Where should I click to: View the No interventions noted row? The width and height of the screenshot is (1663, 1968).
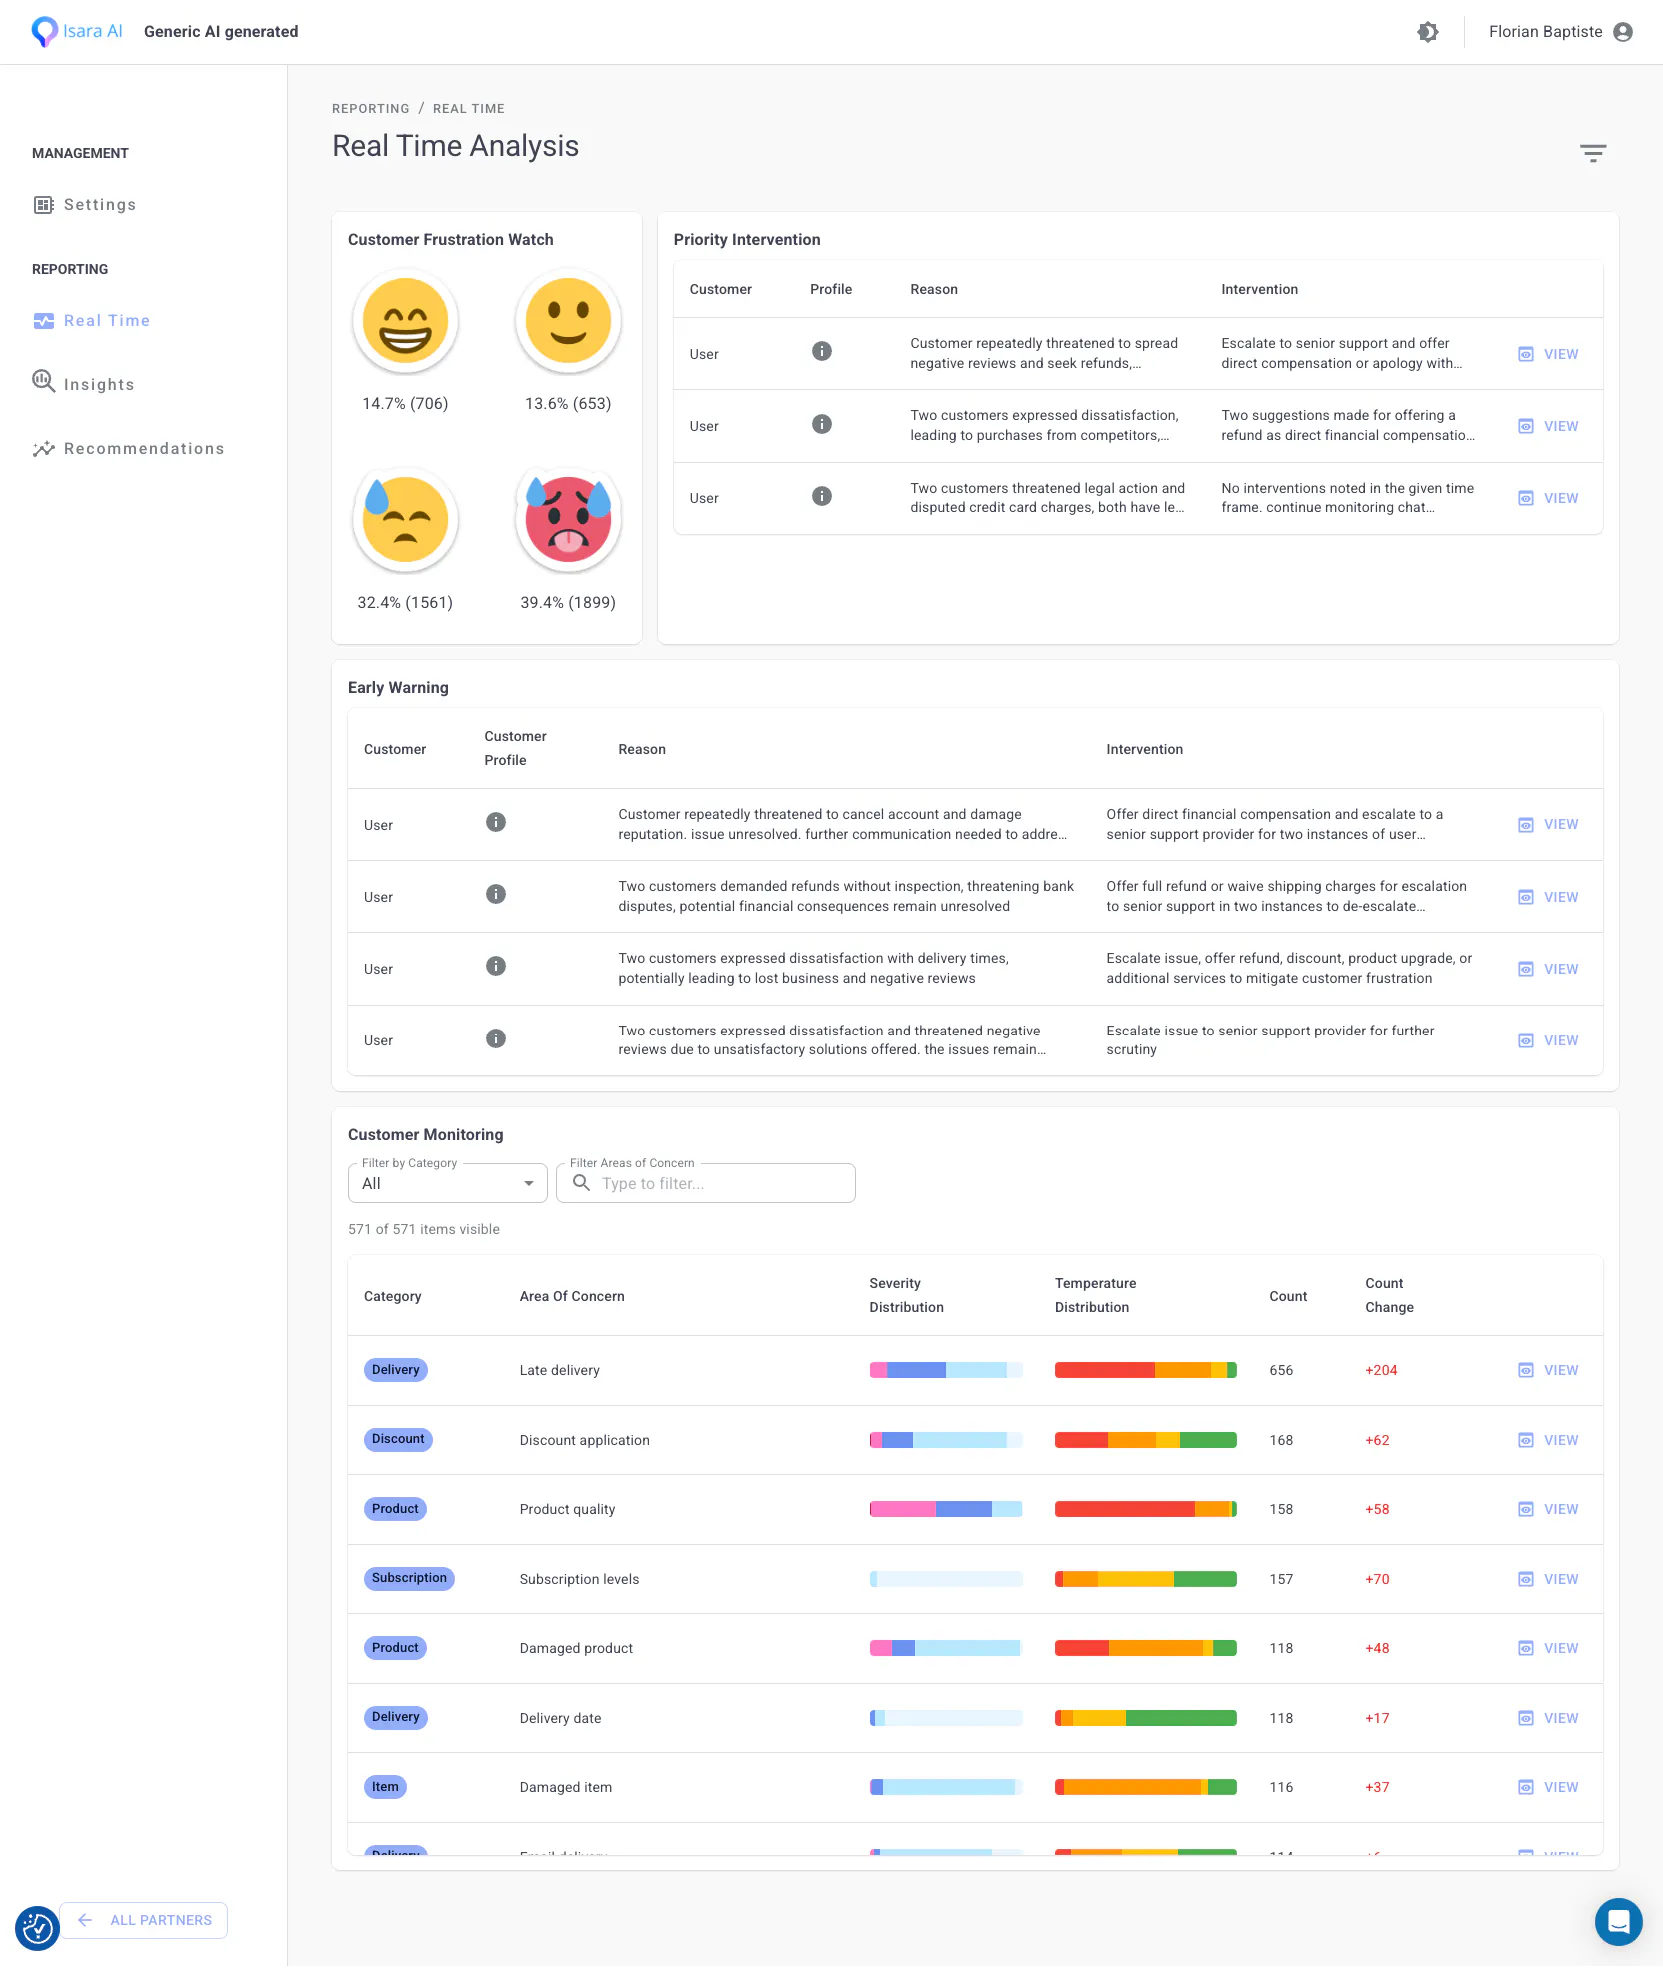[x=1548, y=498]
